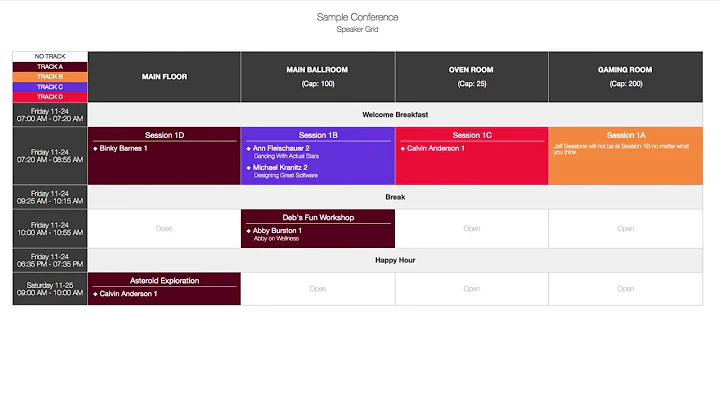
Task: Select the Break row
Action: pos(395,197)
